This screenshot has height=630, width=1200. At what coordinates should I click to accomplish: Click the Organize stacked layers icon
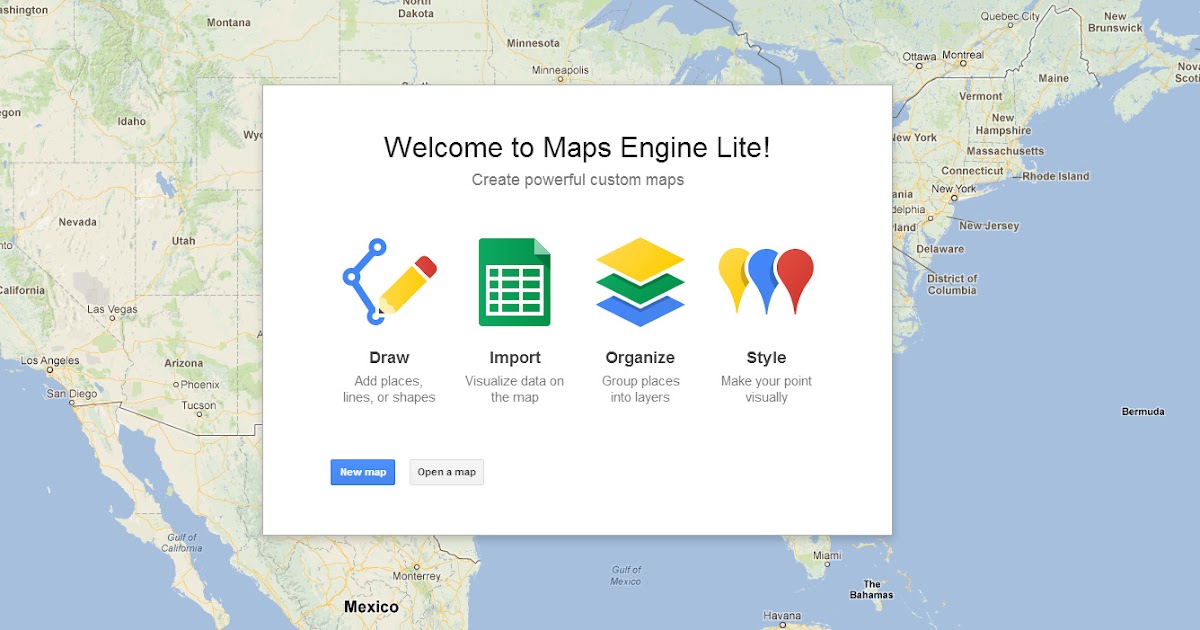click(x=640, y=283)
